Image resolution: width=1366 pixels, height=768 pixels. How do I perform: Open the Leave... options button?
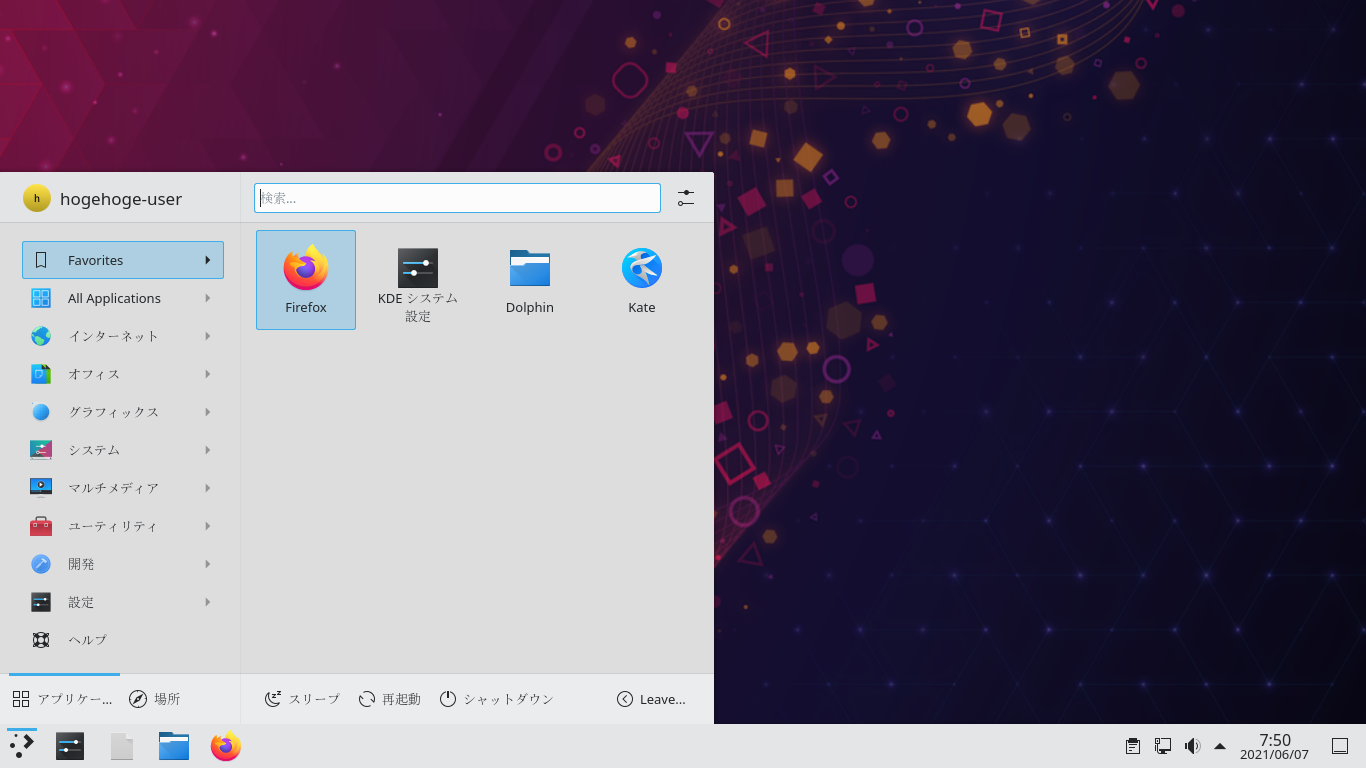[651, 699]
